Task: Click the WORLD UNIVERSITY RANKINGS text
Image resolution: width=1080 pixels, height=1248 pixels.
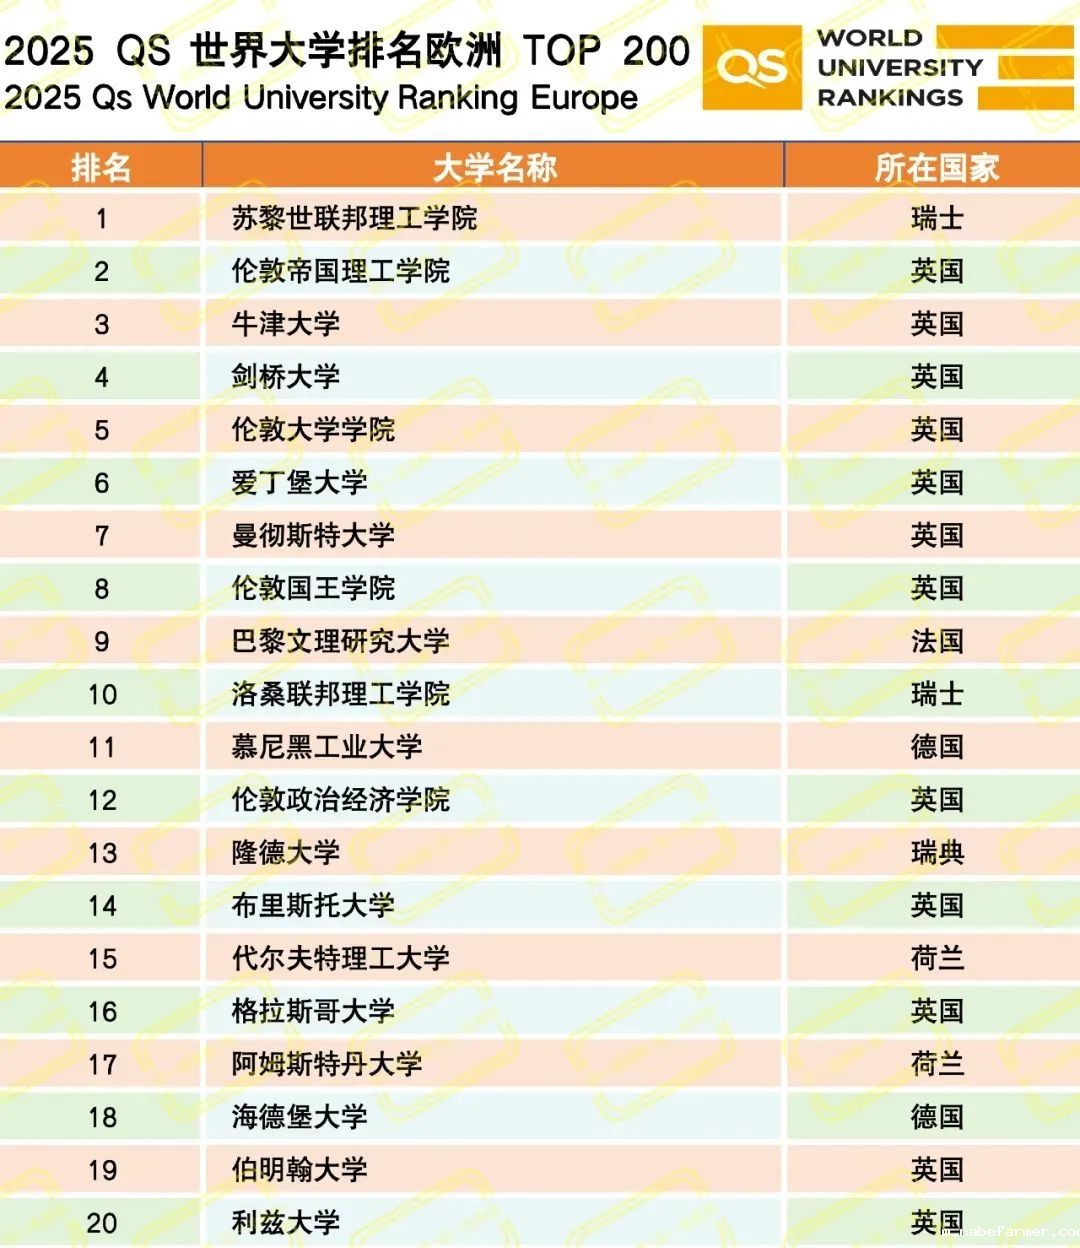Action: pos(900,68)
